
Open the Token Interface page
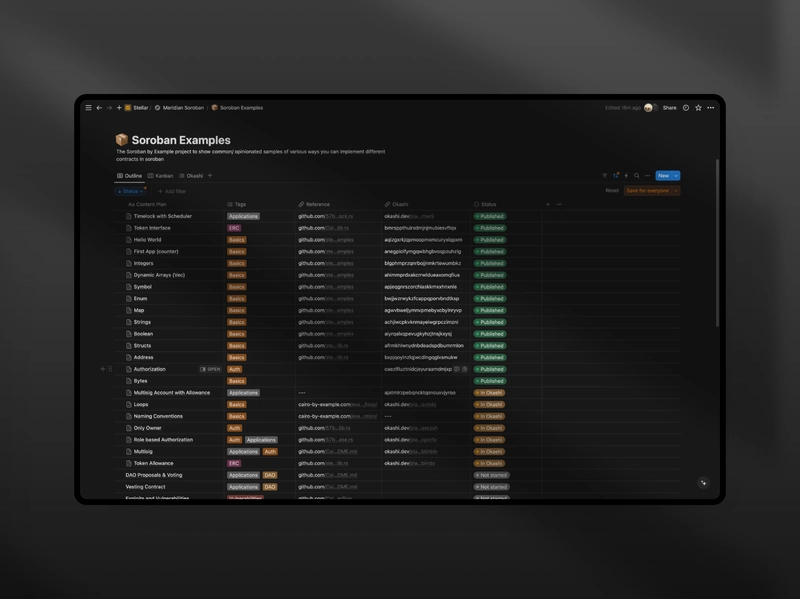pyautogui.click(x=152, y=228)
